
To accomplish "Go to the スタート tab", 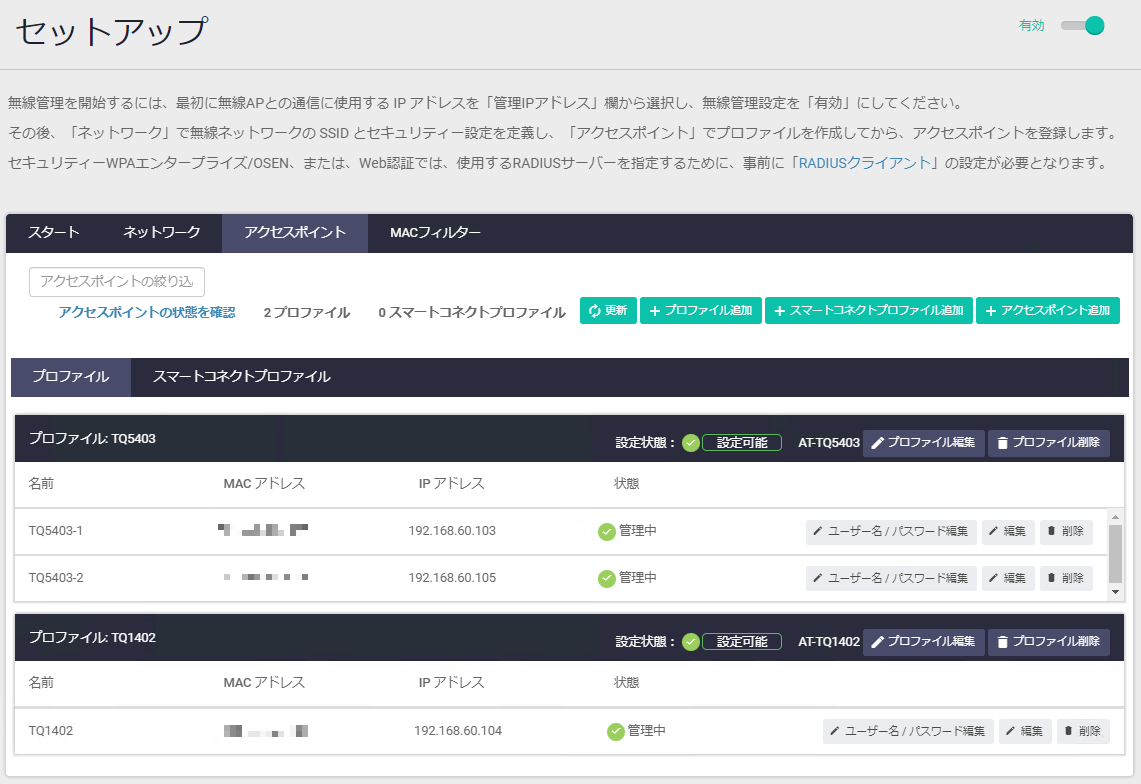I will [x=54, y=233].
